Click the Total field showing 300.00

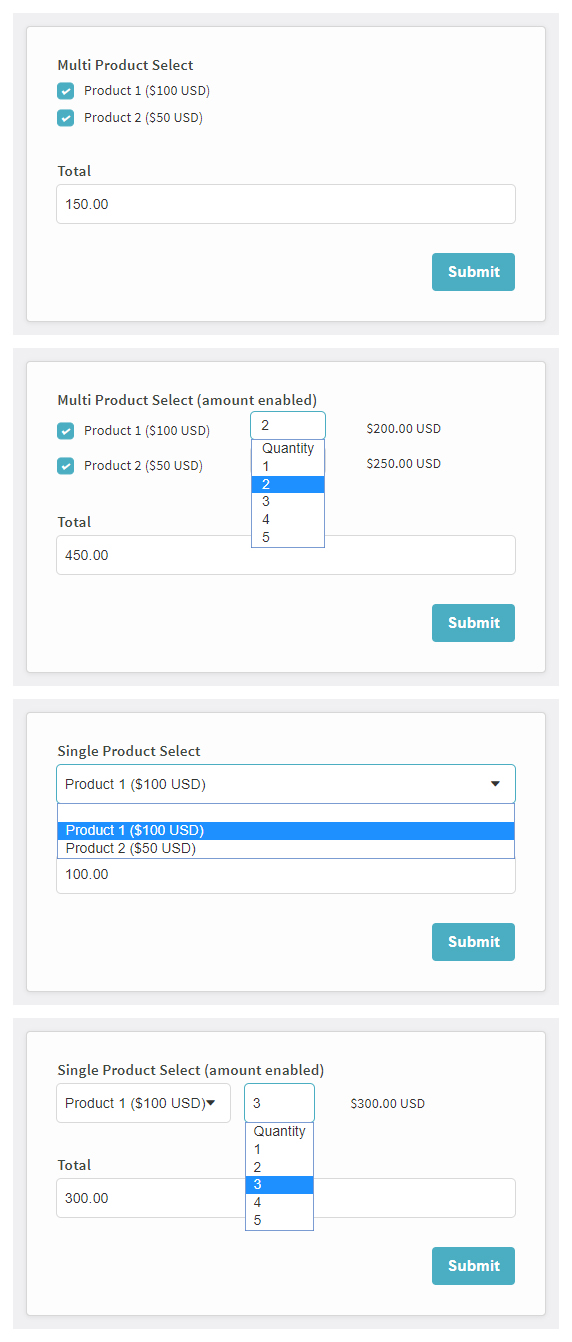click(286, 1198)
